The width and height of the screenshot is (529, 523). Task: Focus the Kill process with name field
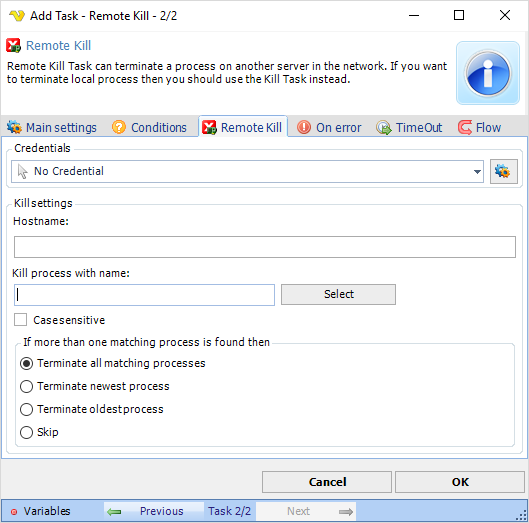click(x=144, y=295)
